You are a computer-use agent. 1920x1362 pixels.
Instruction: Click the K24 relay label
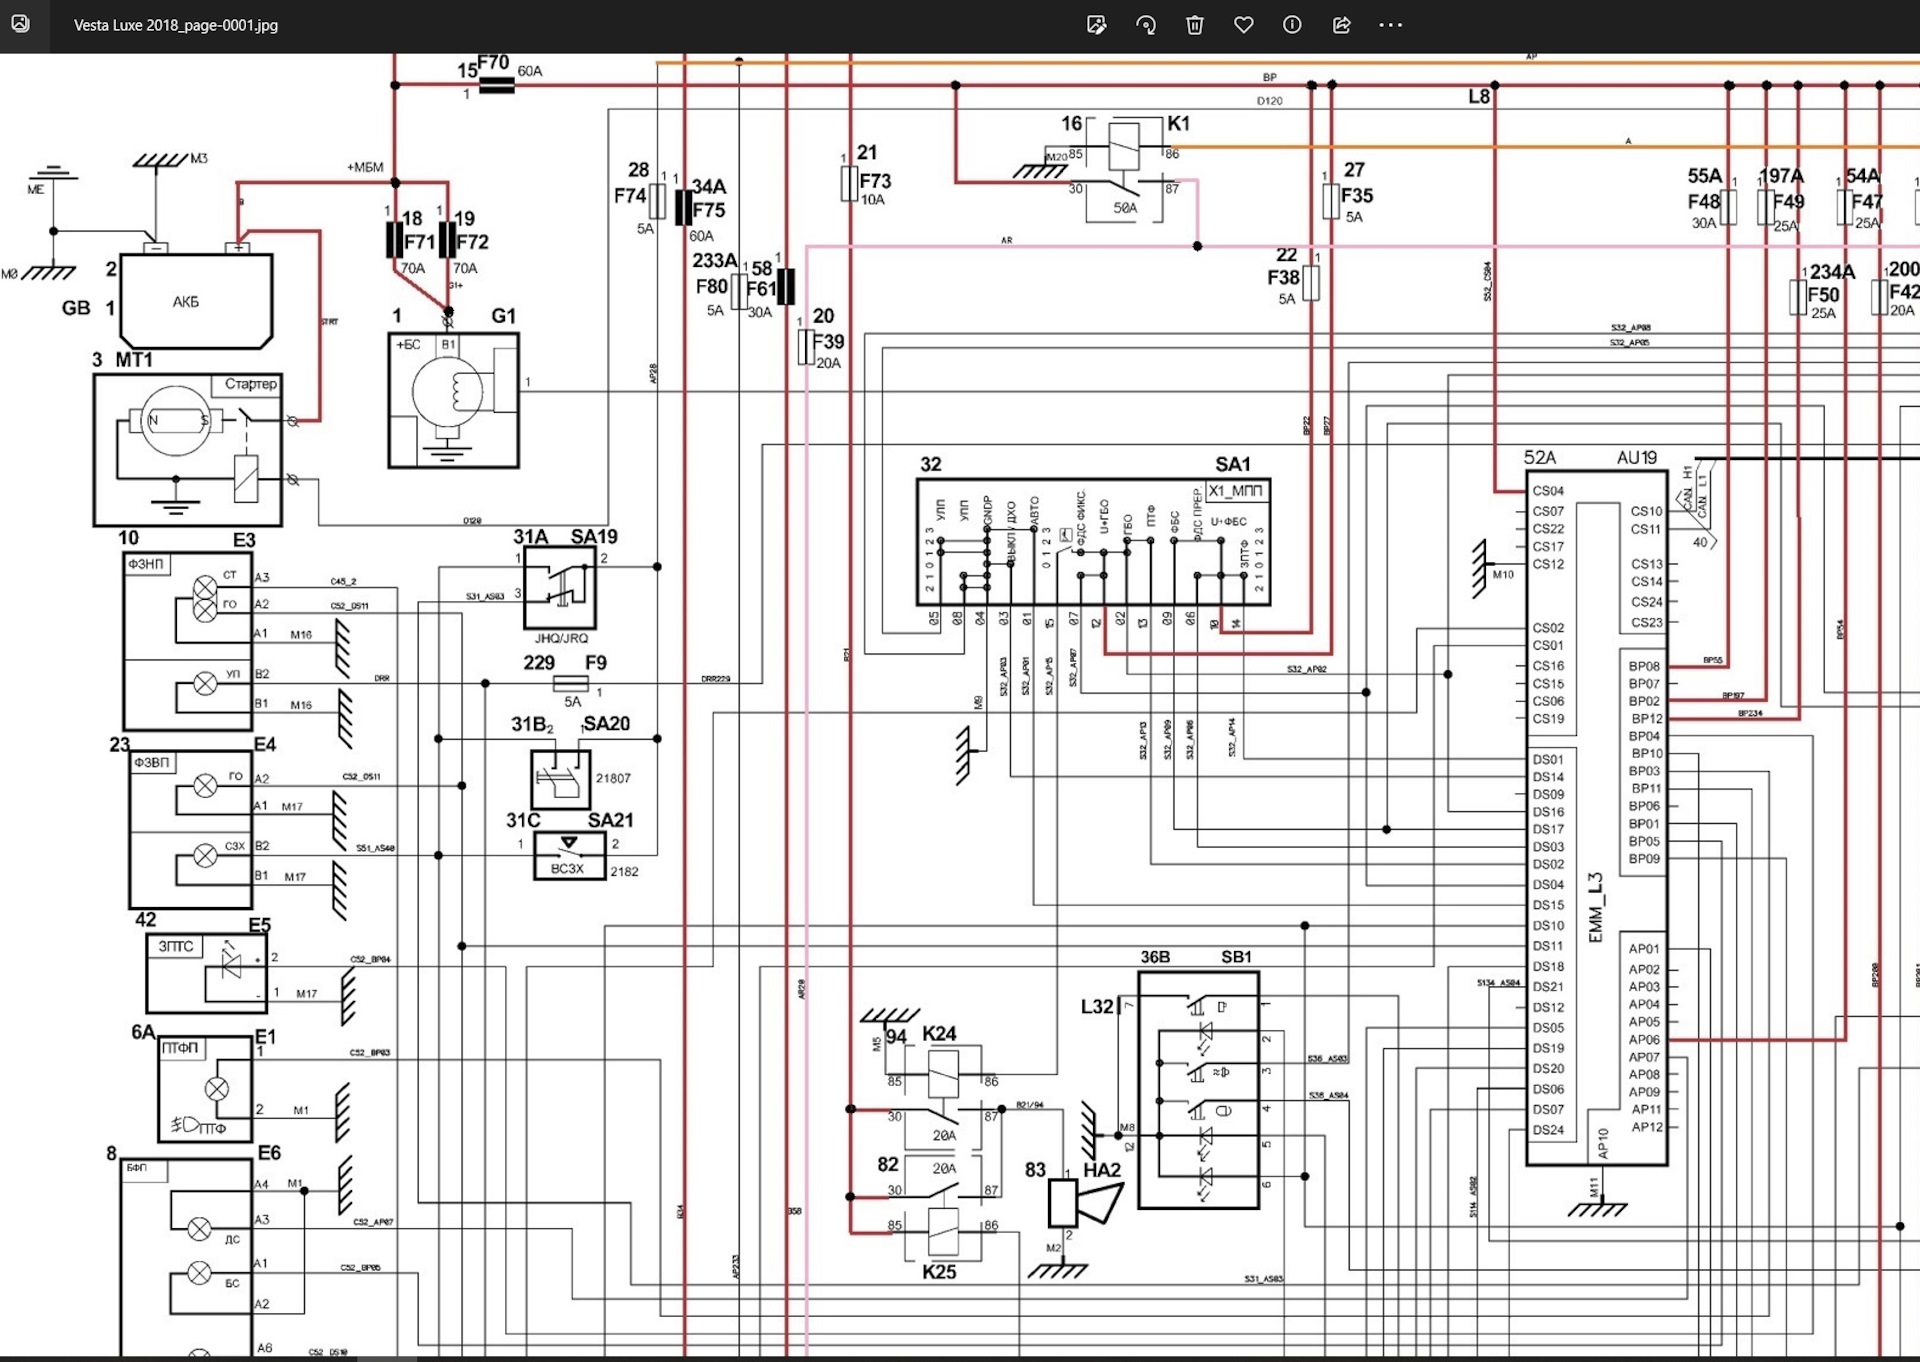click(938, 1033)
